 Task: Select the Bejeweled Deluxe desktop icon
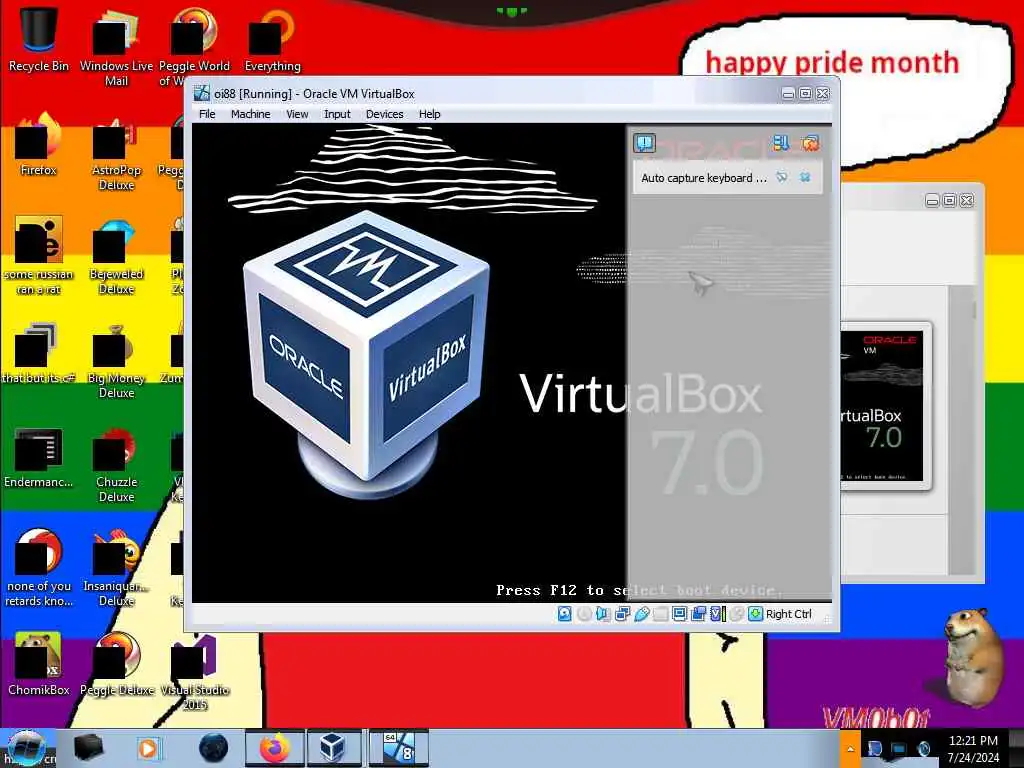116,256
